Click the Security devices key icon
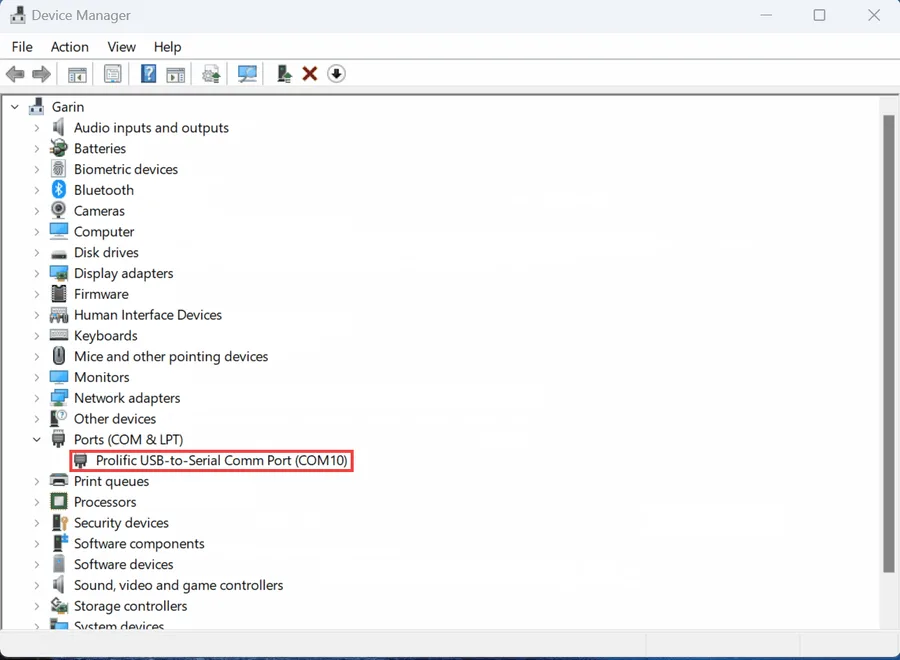The width and height of the screenshot is (900, 660). (60, 522)
